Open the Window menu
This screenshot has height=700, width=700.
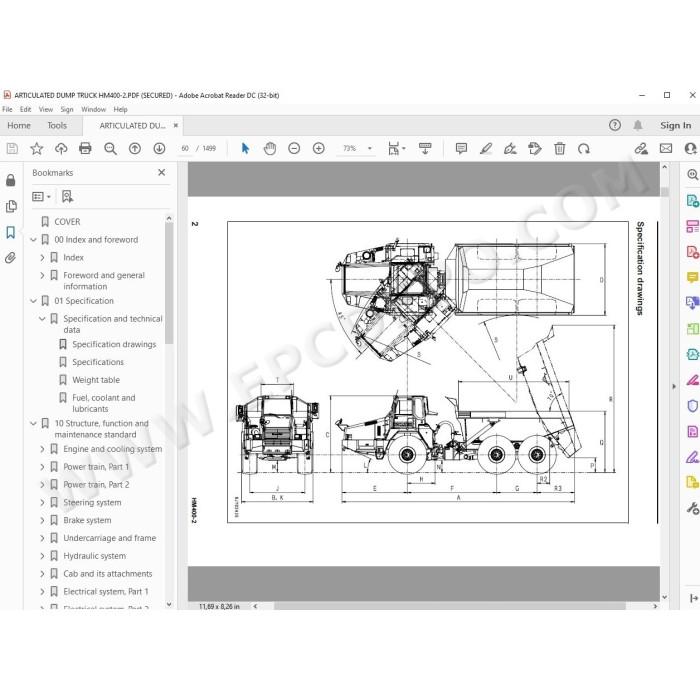(x=93, y=109)
